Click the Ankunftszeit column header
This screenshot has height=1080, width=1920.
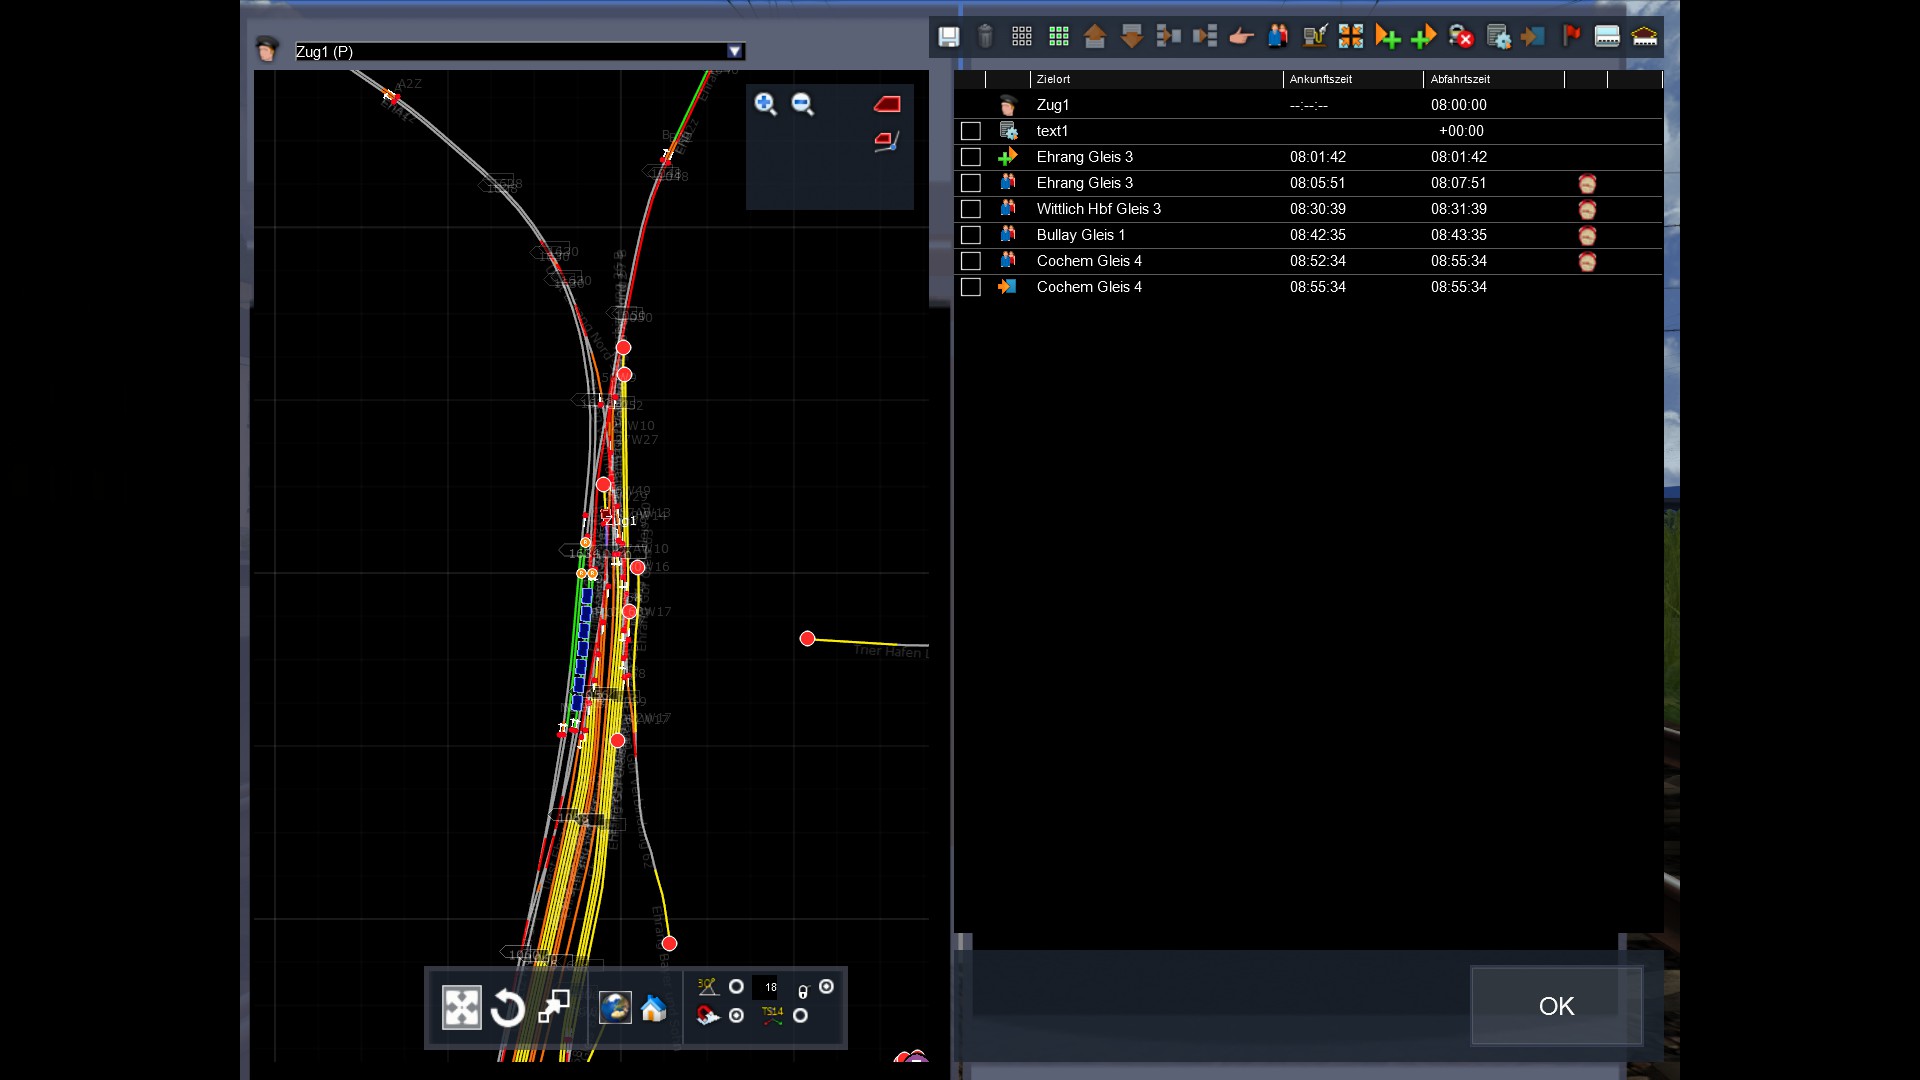tap(1320, 79)
